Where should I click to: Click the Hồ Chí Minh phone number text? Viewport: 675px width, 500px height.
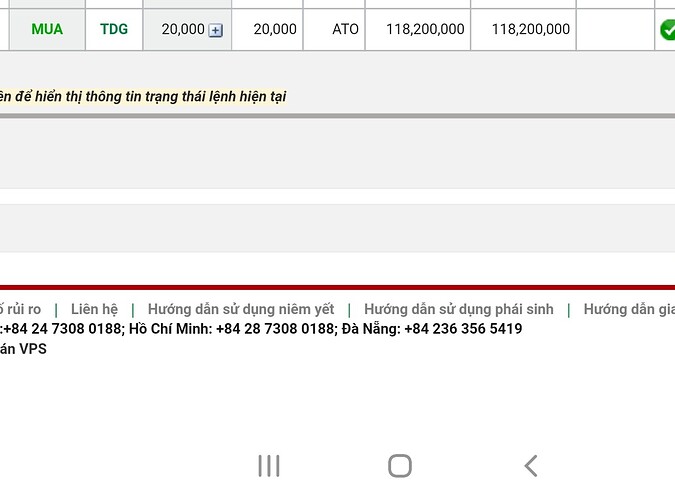[x=276, y=329]
